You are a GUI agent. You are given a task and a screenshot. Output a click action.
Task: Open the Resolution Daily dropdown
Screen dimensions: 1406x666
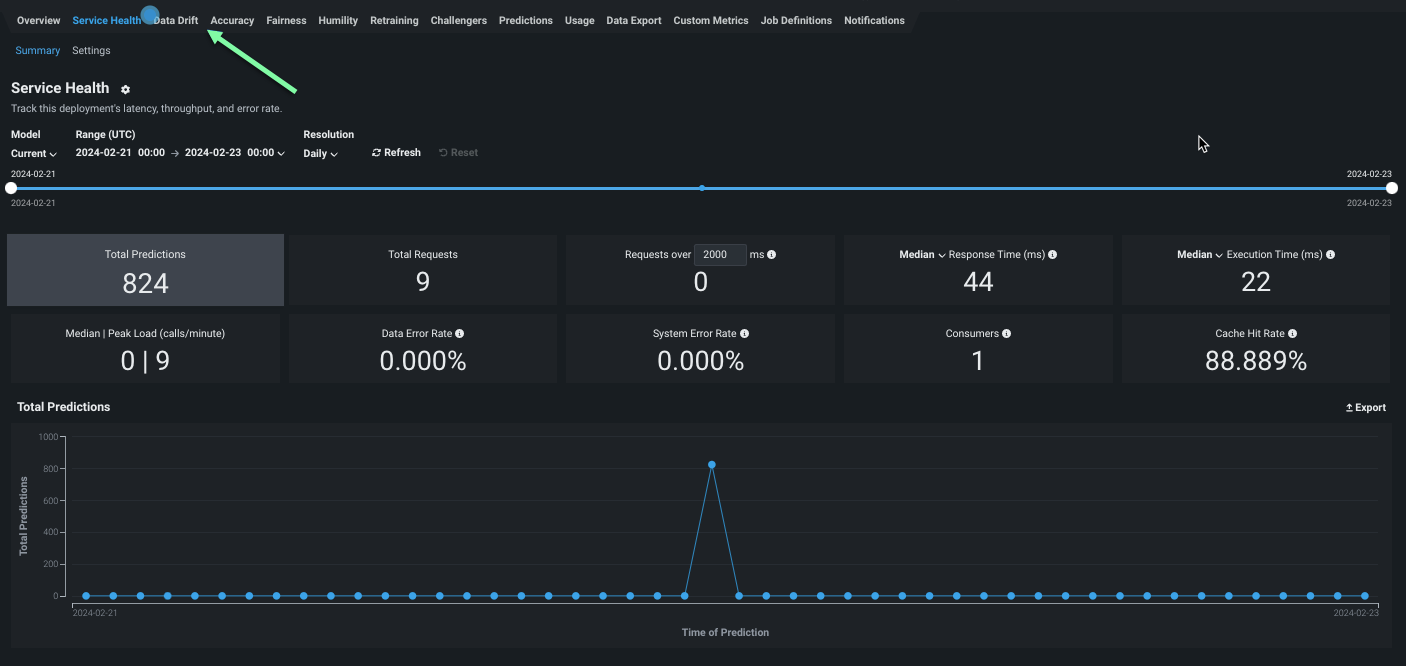coord(320,154)
